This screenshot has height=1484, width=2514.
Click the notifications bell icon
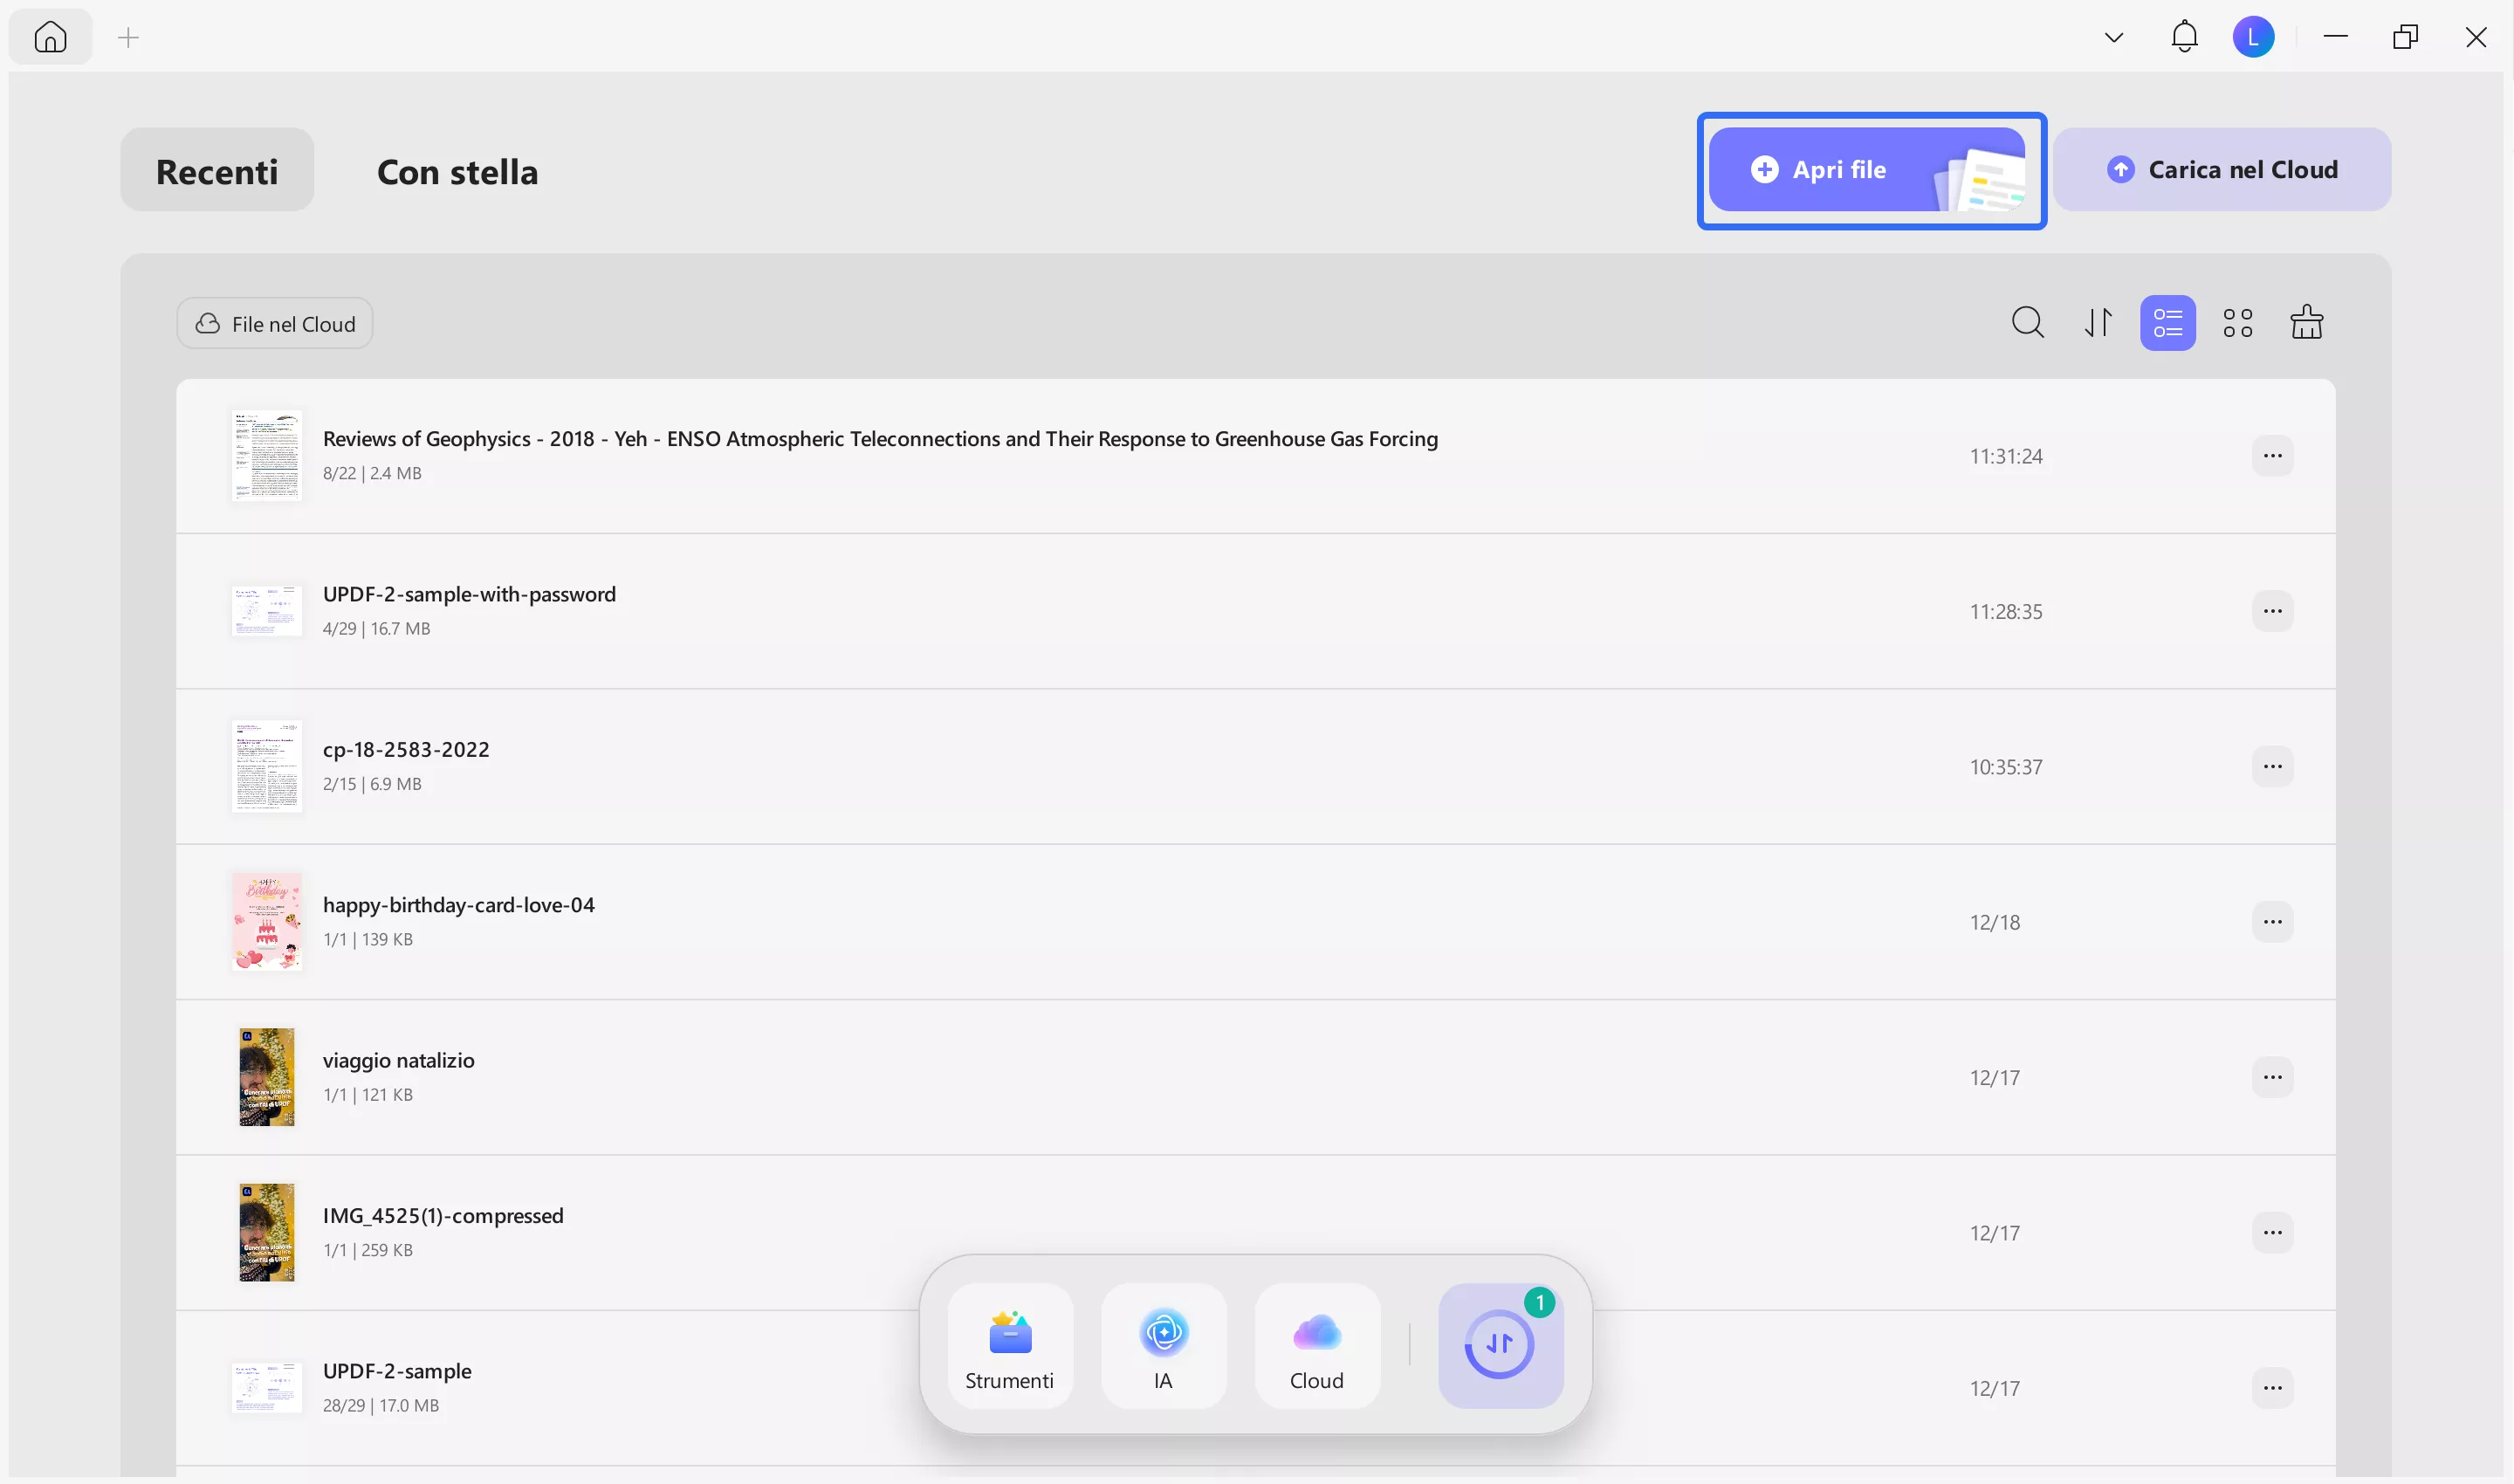point(2184,37)
